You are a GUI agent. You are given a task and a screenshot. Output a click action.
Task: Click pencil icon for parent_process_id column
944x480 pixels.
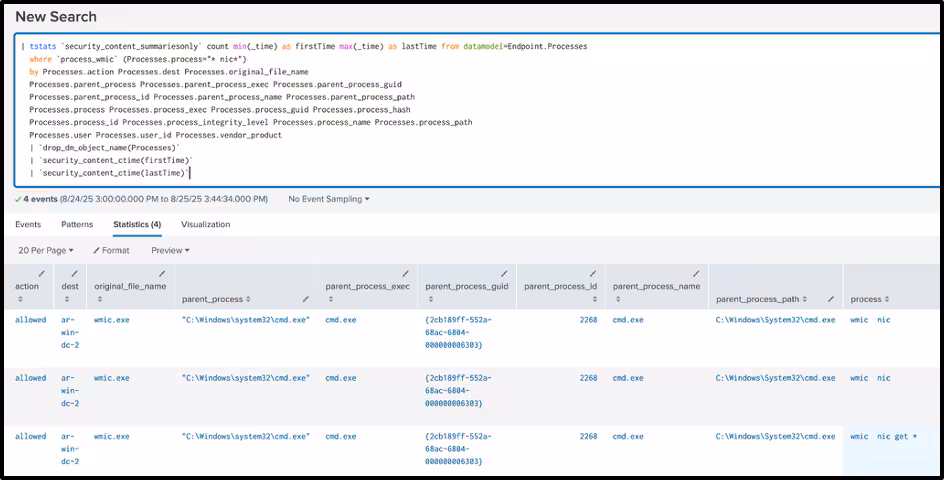[592, 273]
